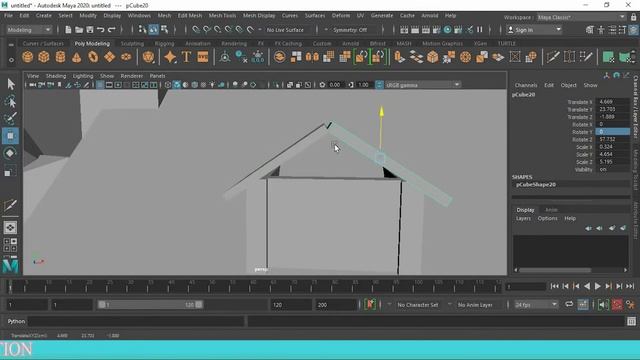Create a polygon cone from the shelf

click(76, 57)
